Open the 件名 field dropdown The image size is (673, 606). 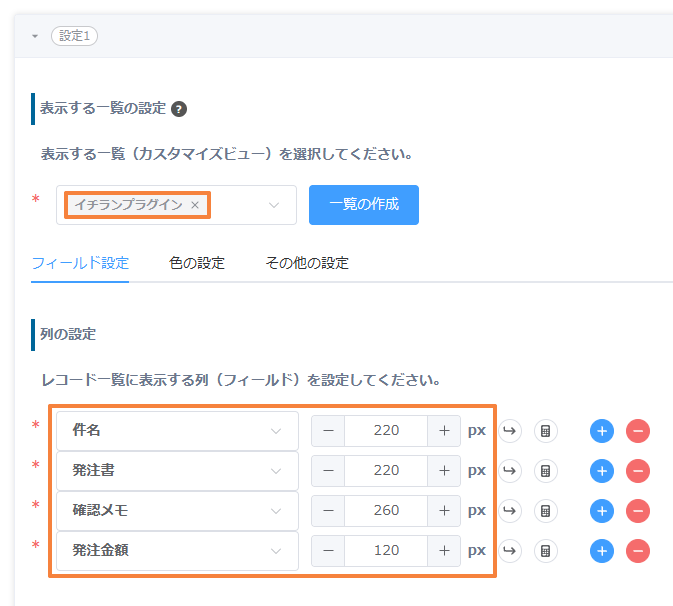(177, 430)
